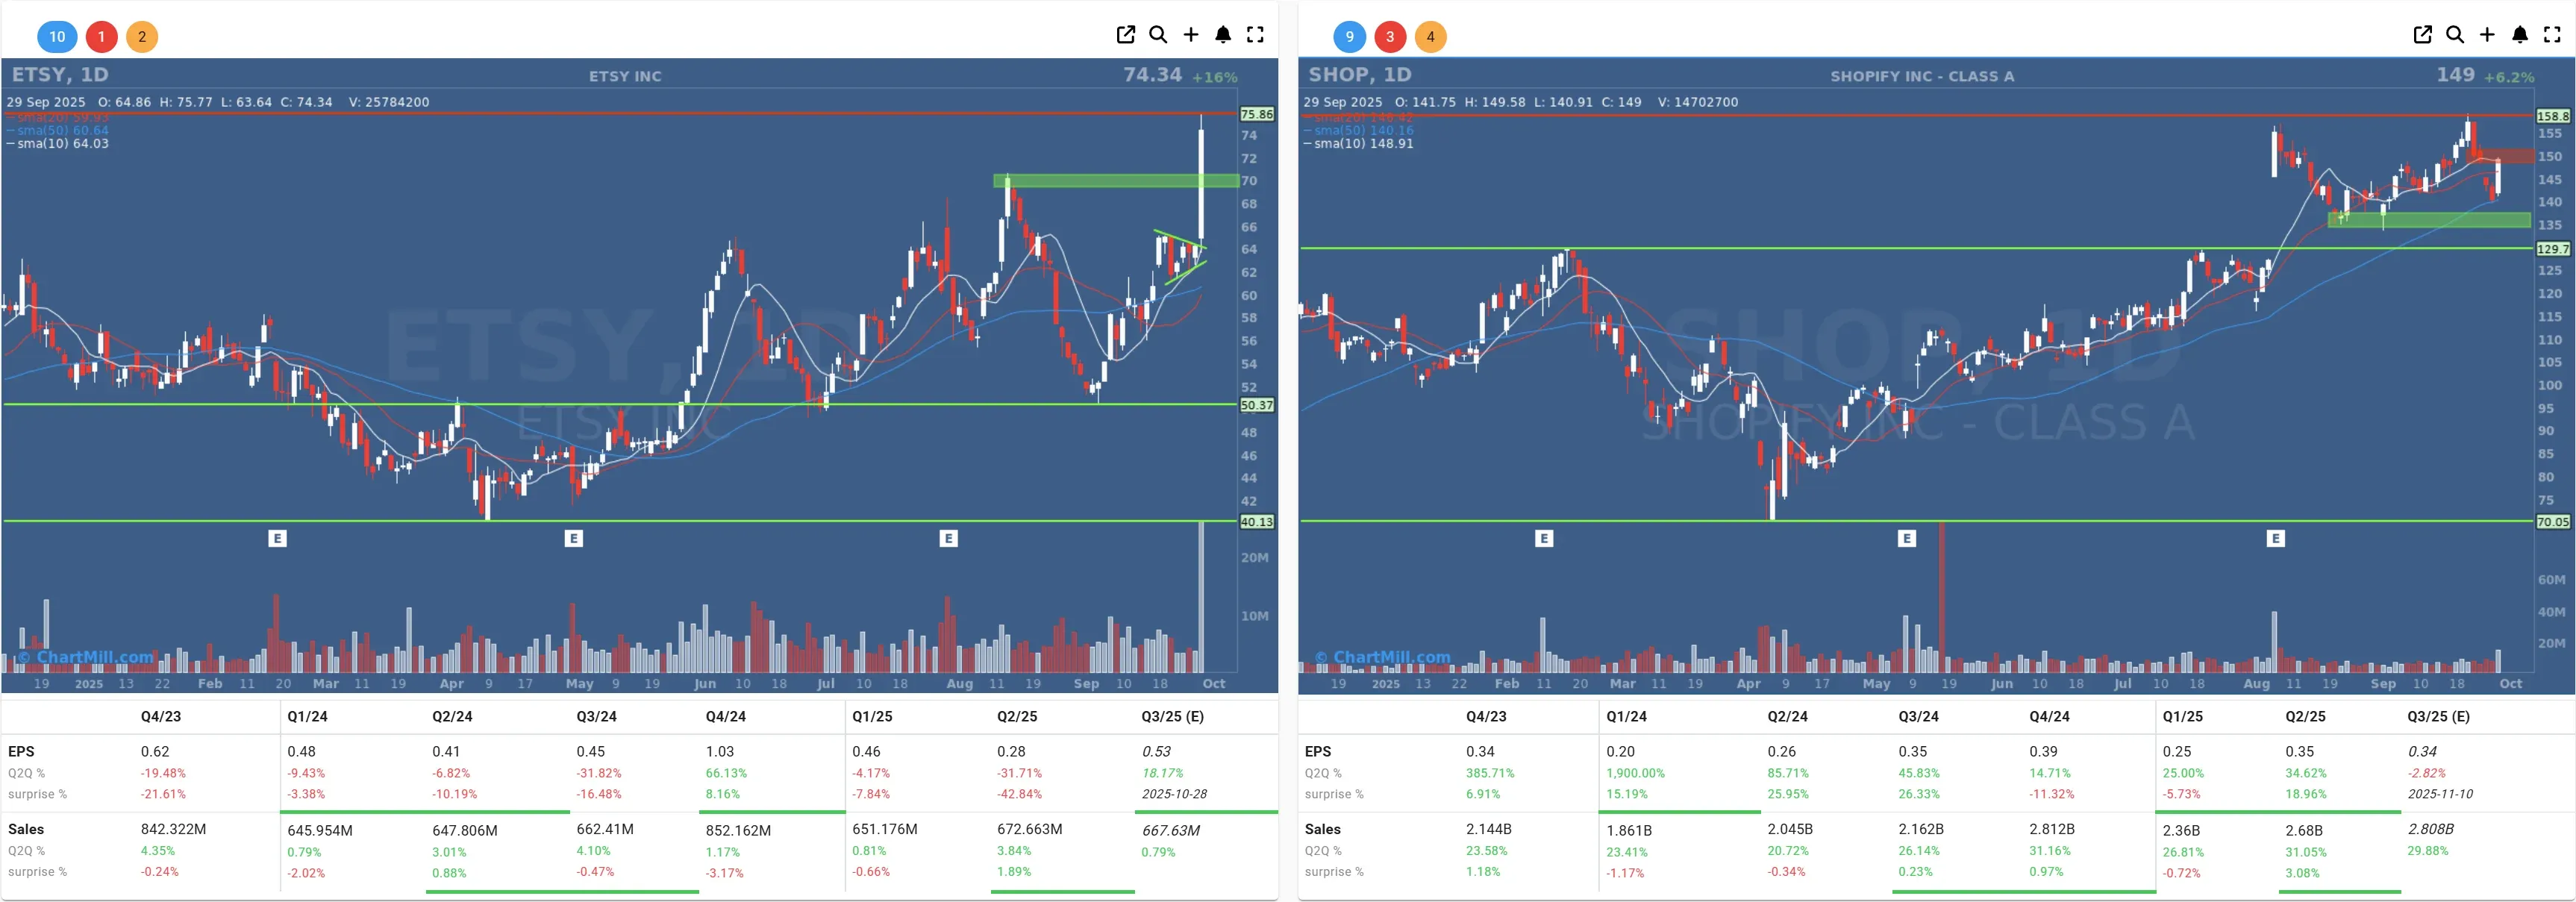Click ETSY support price label 50.37
This screenshot has height=902, width=2576.
[1257, 405]
